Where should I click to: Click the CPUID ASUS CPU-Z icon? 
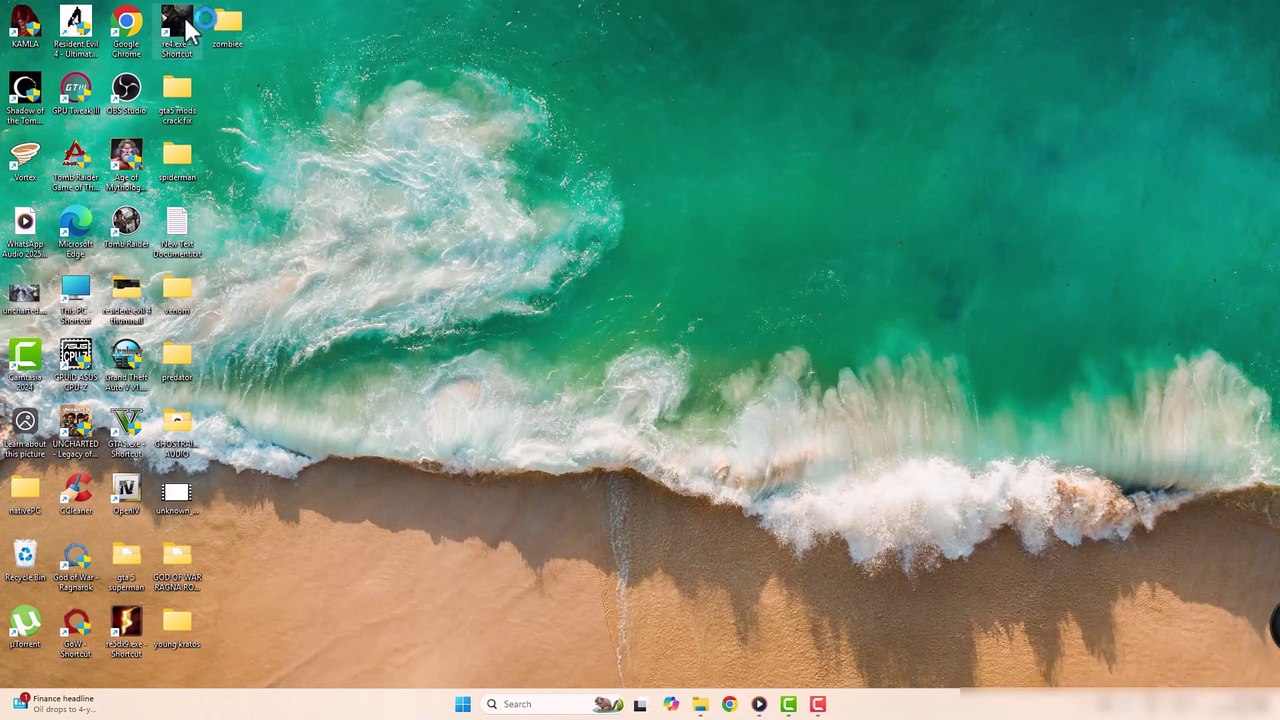(x=76, y=357)
